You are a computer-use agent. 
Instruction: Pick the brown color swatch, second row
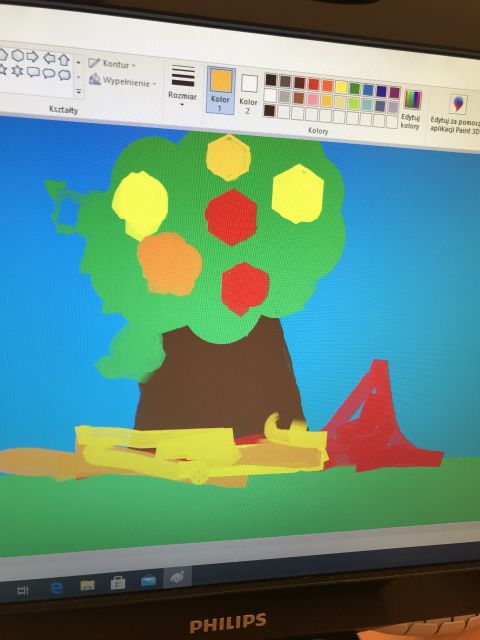coord(299,98)
